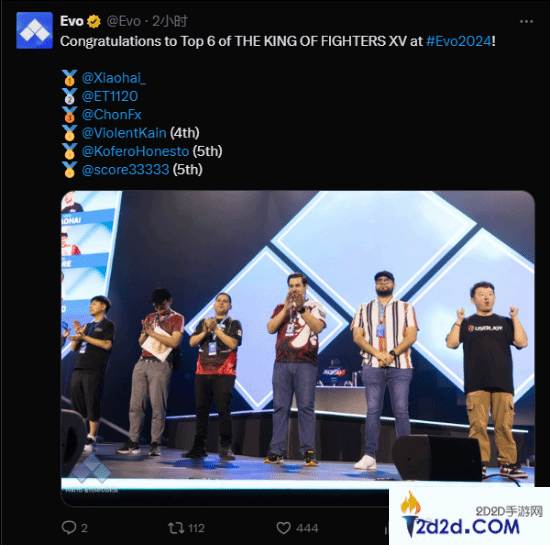The image size is (550, 545).
Task: Click the flame torch logo icon
Action: coord(410,513)
